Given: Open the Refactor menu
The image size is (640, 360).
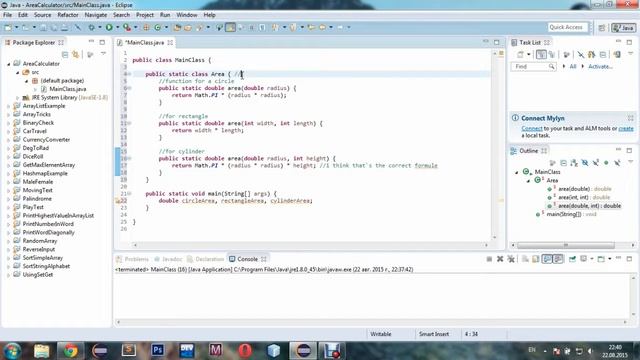Looking at the screenshot, I should tap(68, 15).
